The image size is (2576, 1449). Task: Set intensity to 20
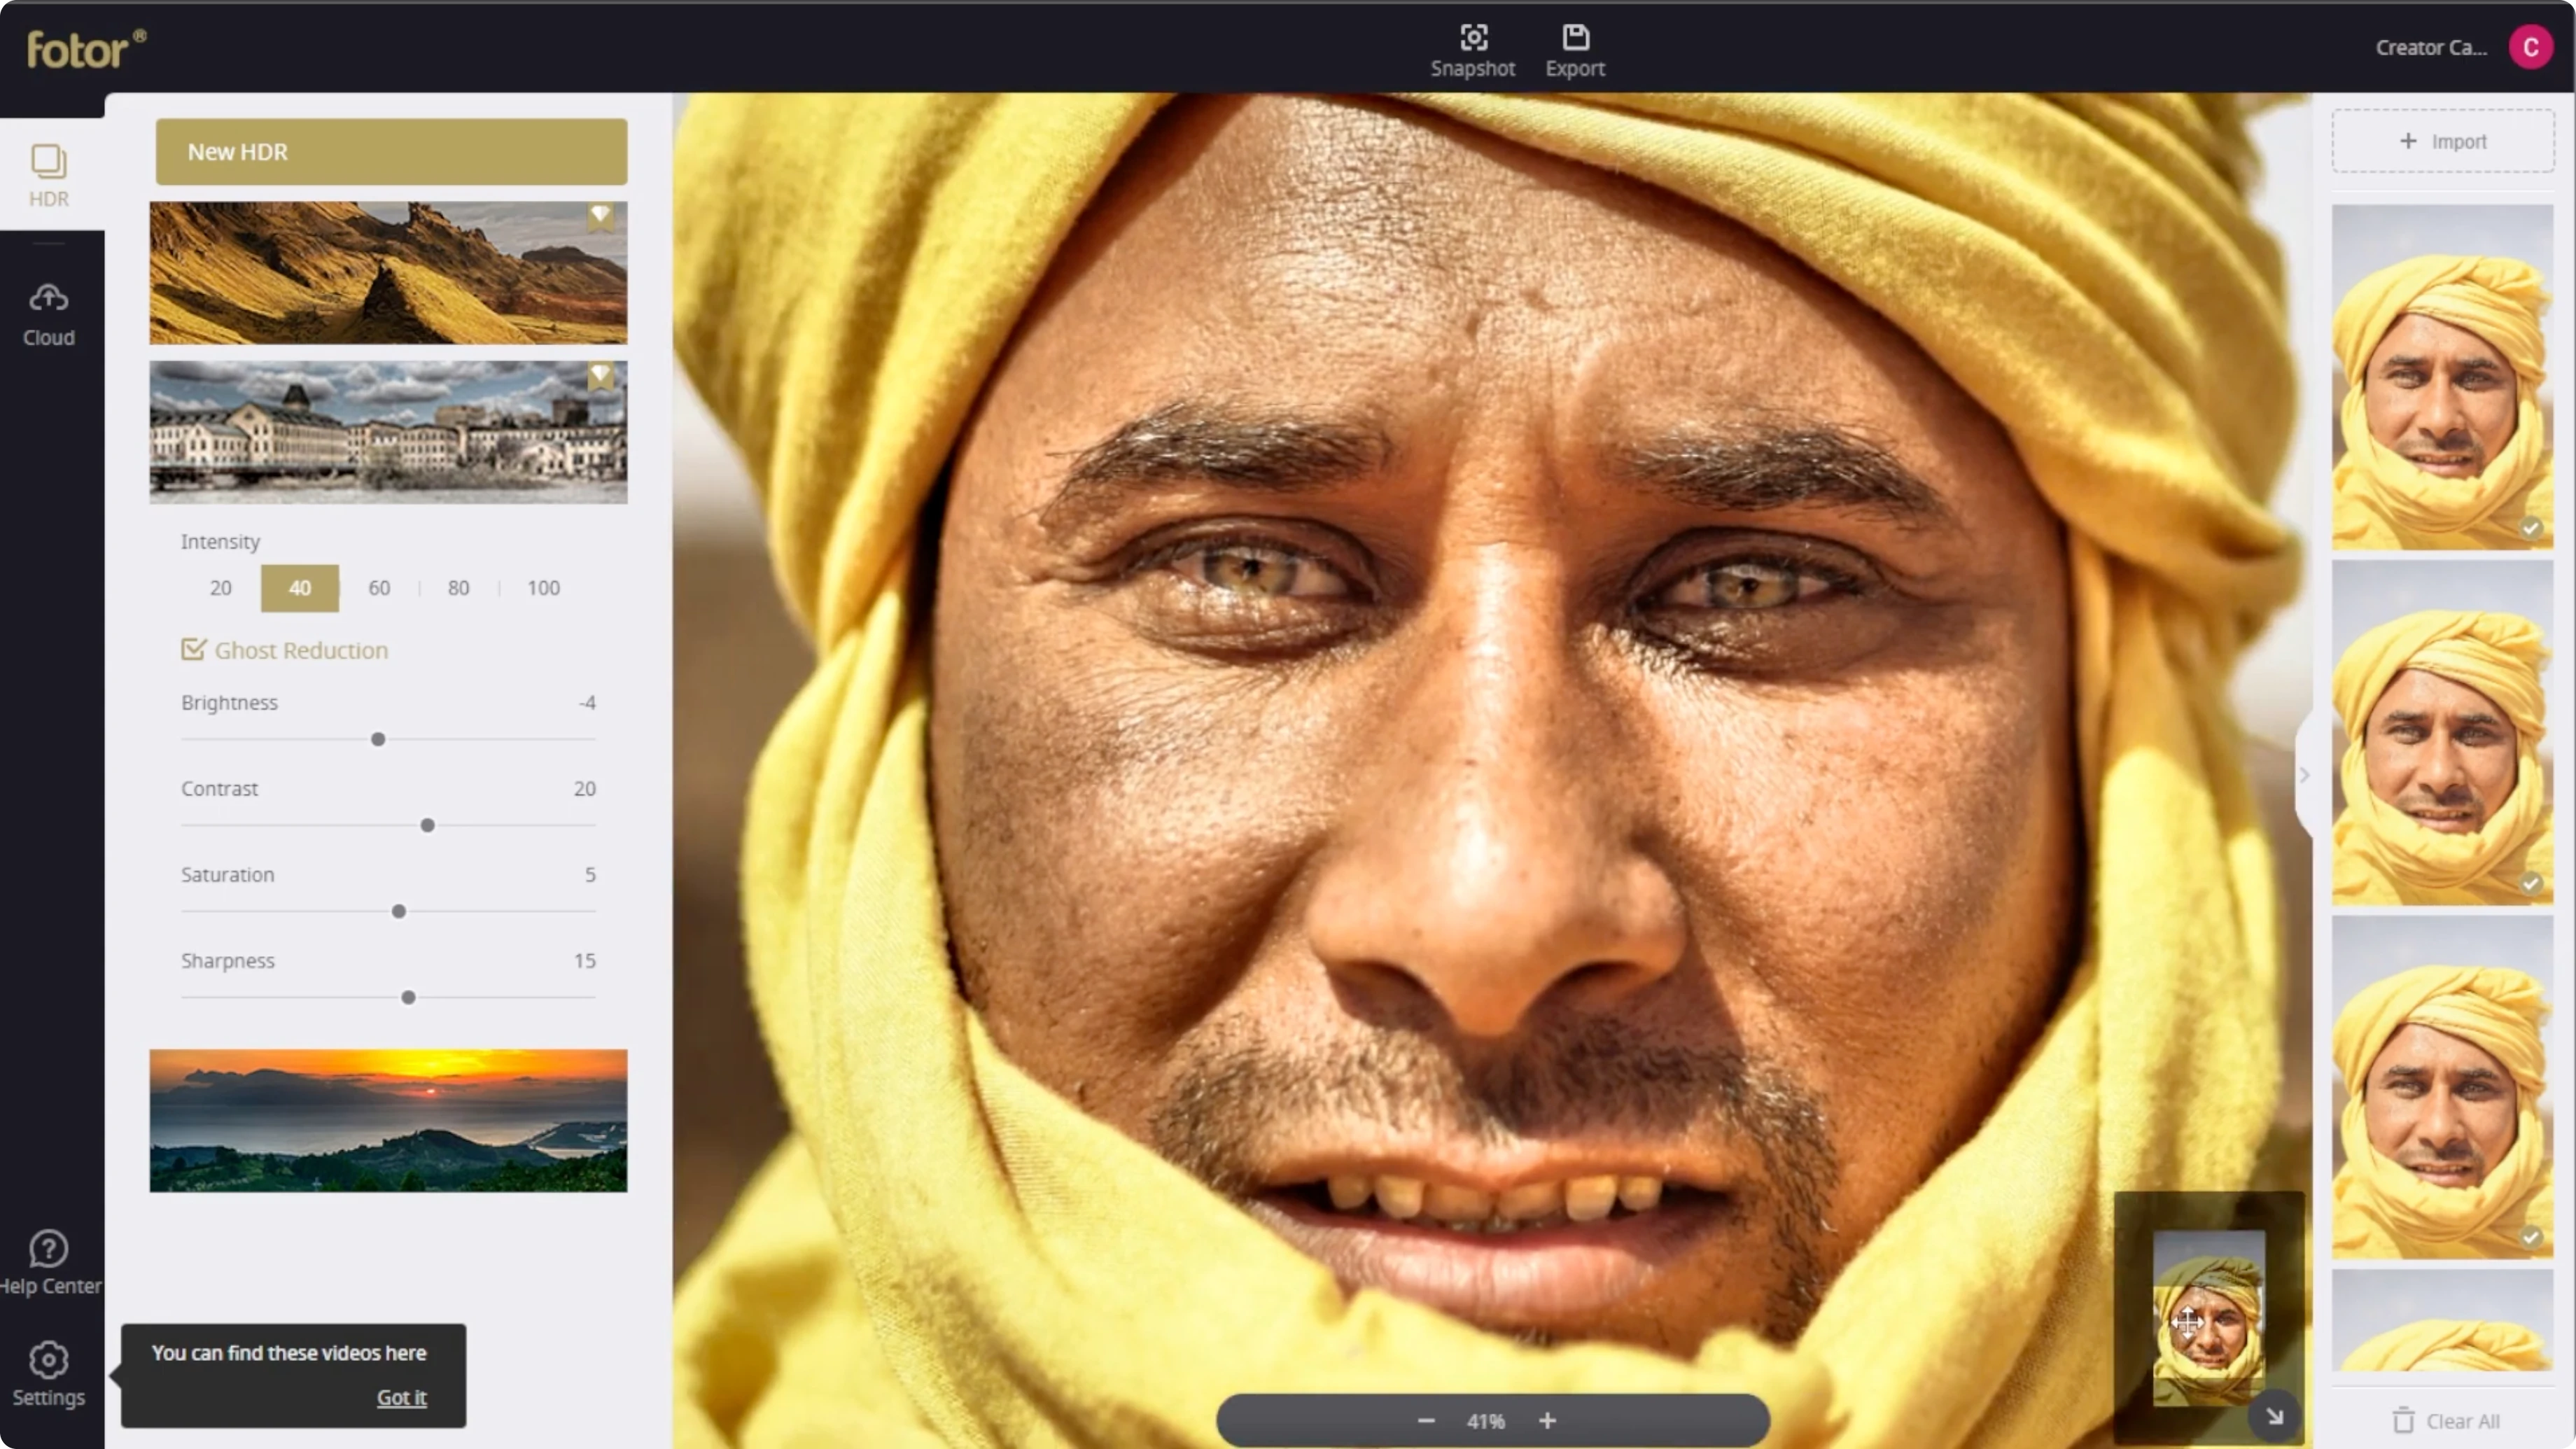220,588
